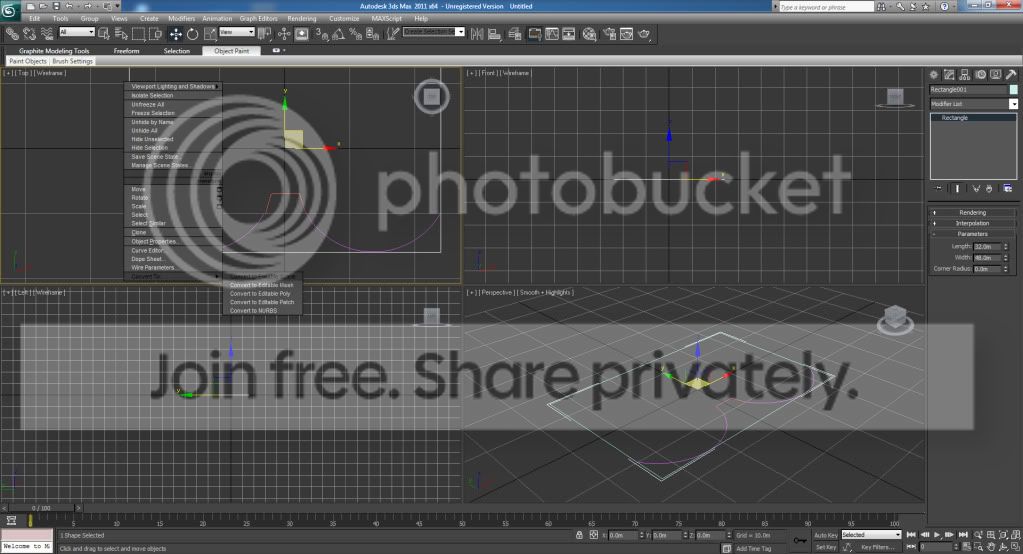Toggle Show End Result in modifier stack
Viewport: 1023px width, 554px height.
click(957, 189)
